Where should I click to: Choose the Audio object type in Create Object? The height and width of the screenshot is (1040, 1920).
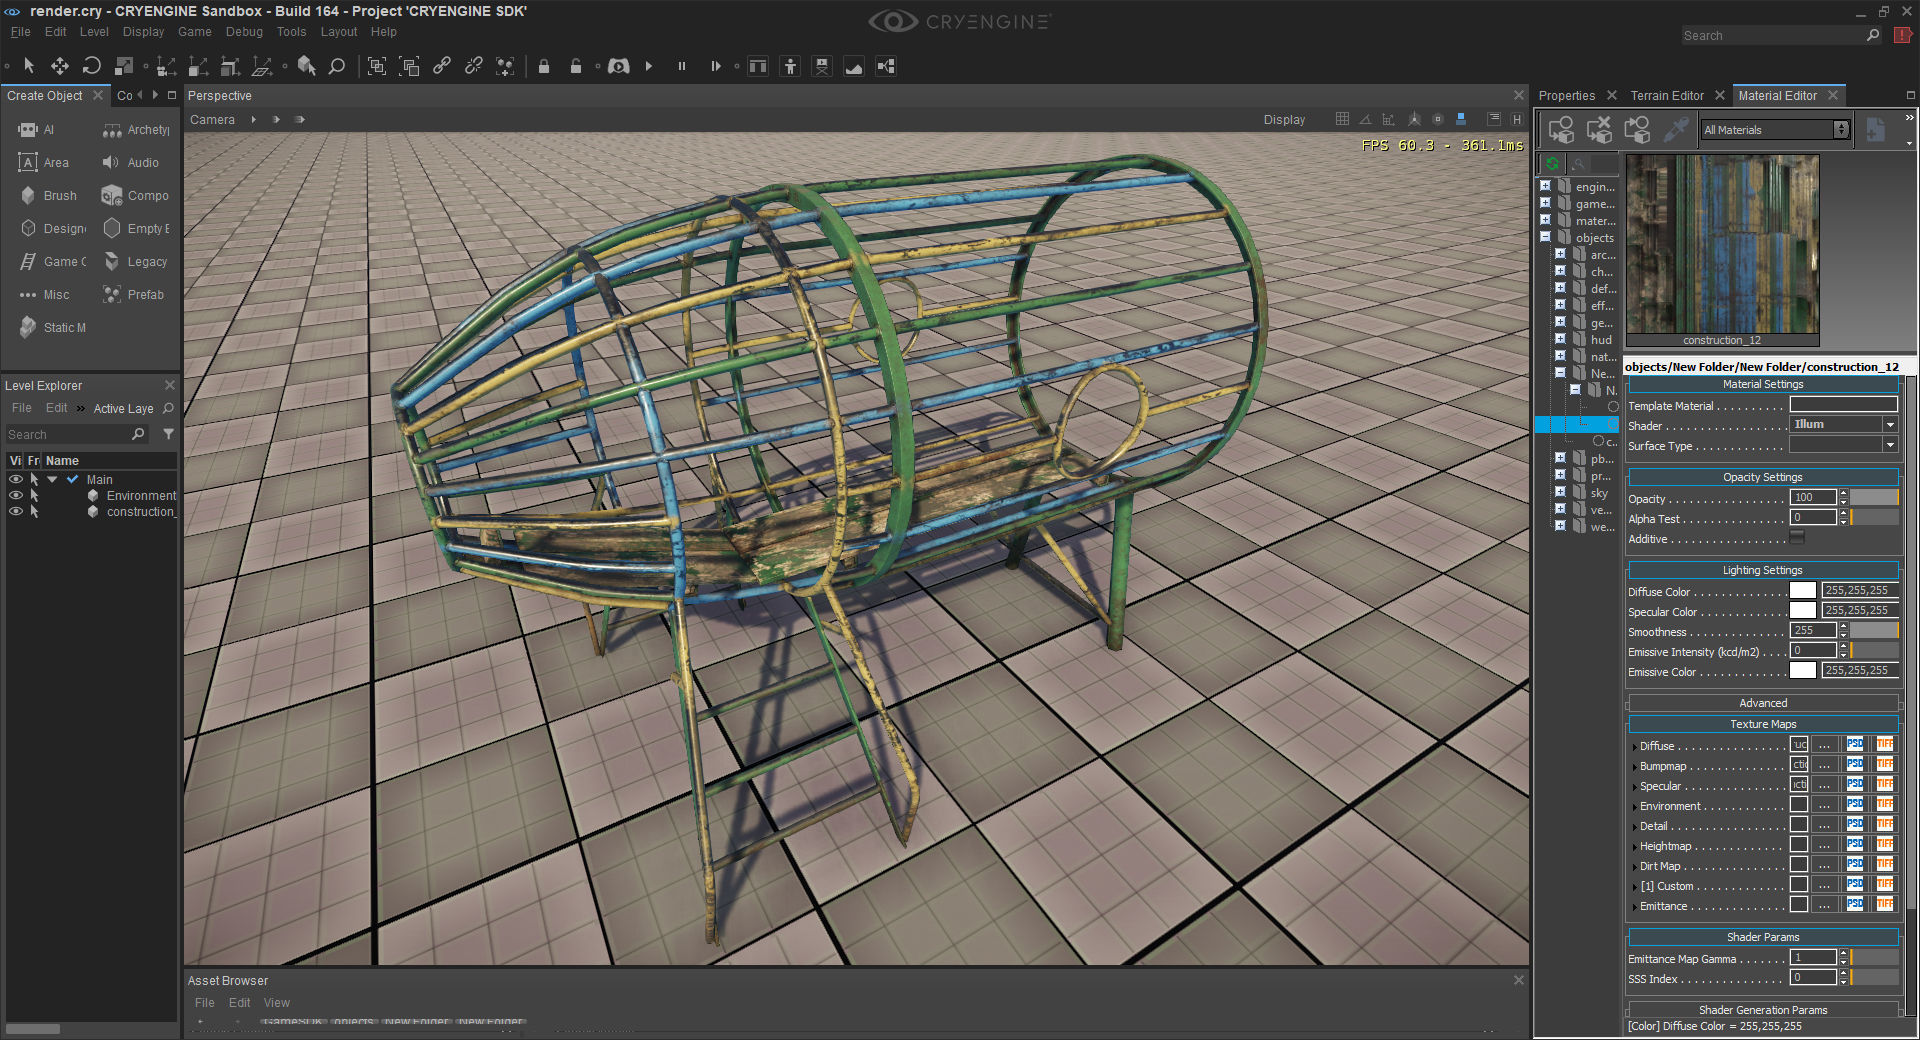[131, 163]
